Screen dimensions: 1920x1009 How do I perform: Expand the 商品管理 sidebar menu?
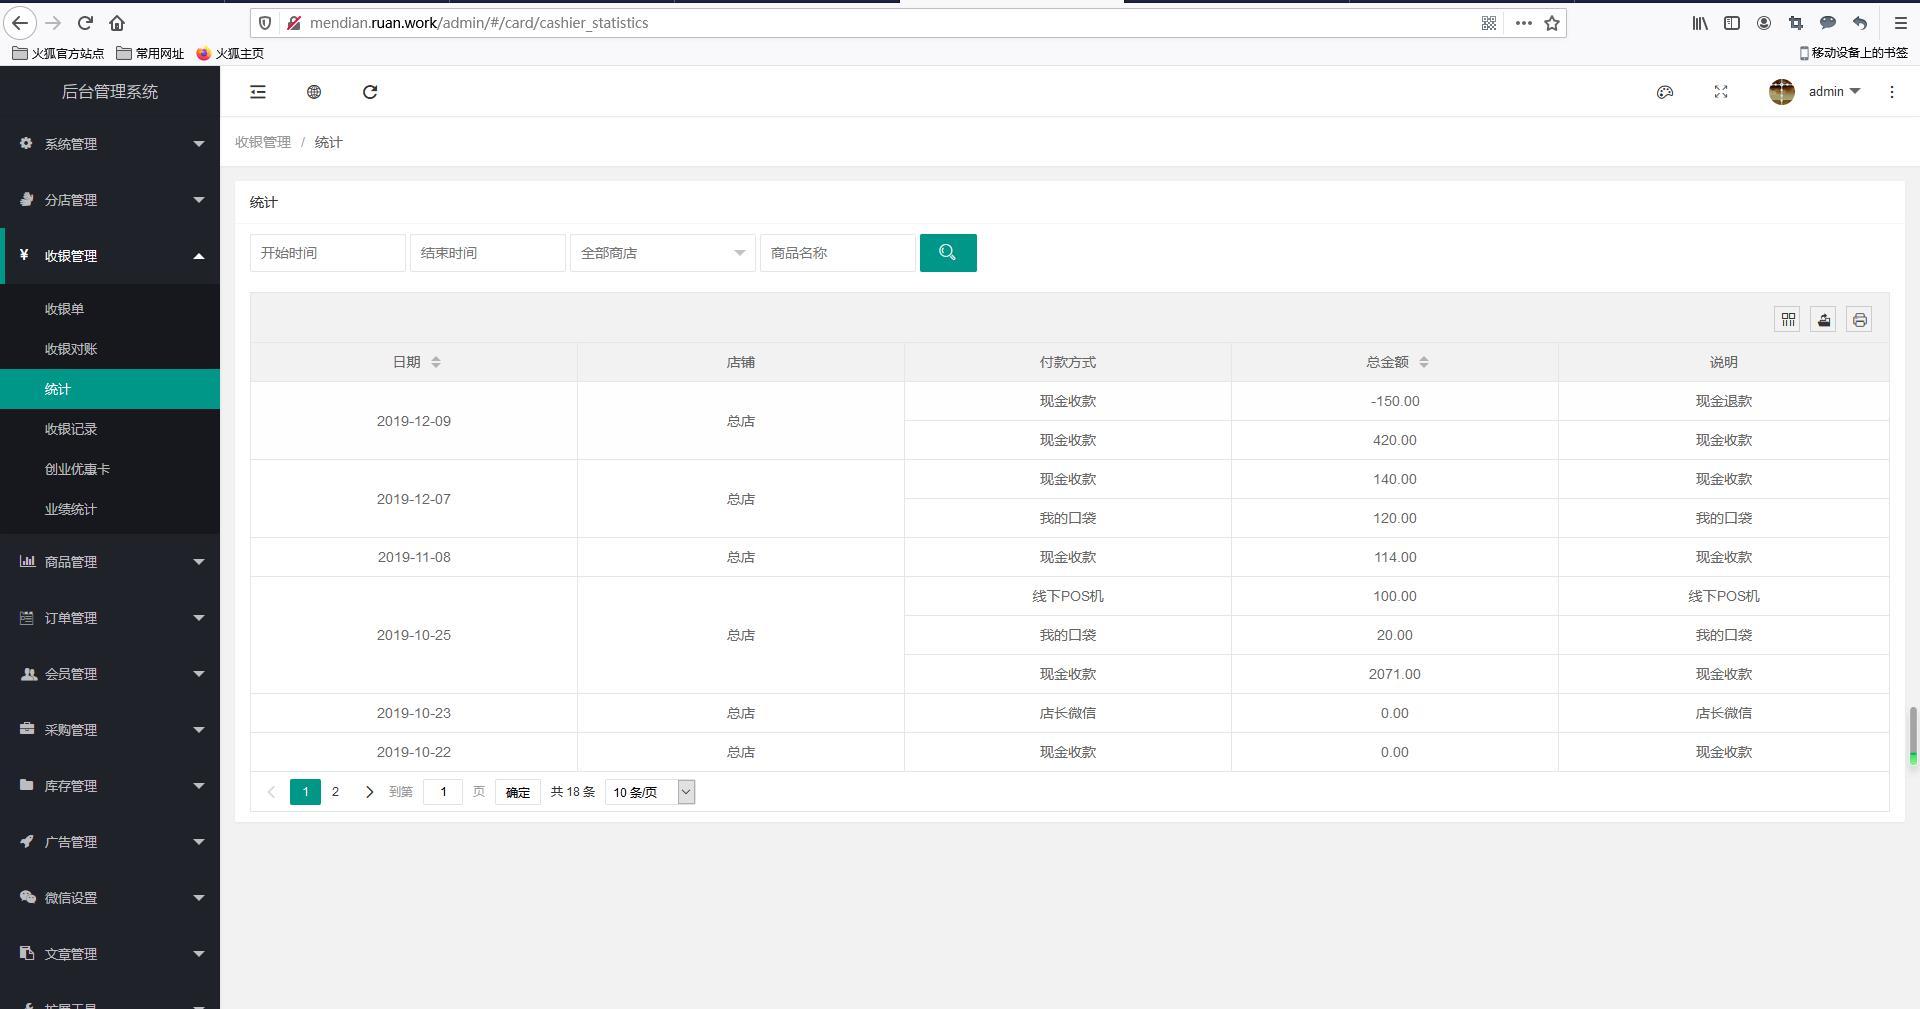click(110, 562)
